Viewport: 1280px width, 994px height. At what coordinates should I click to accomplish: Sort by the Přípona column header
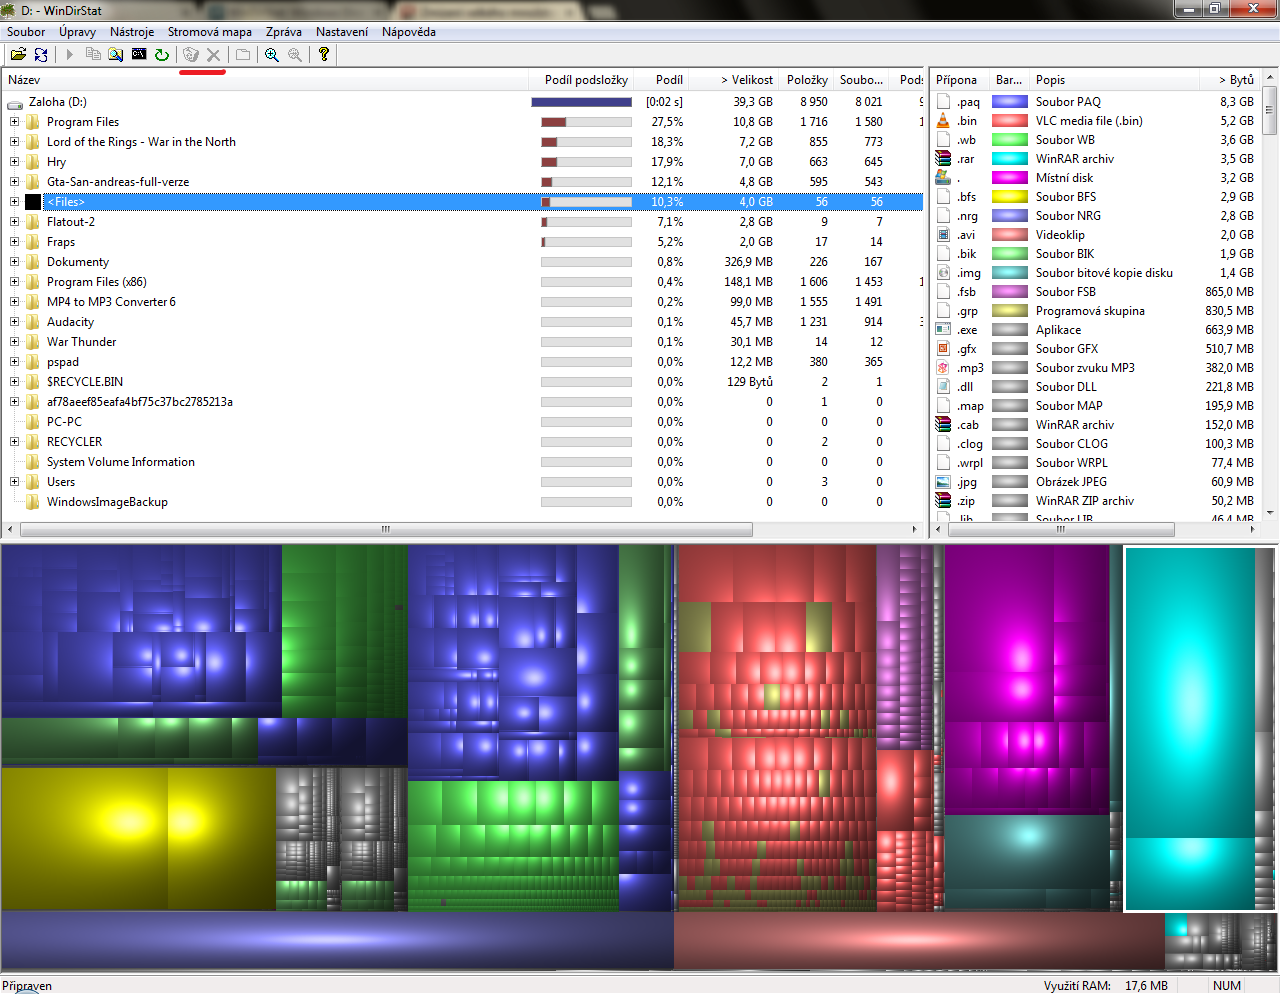957,80
